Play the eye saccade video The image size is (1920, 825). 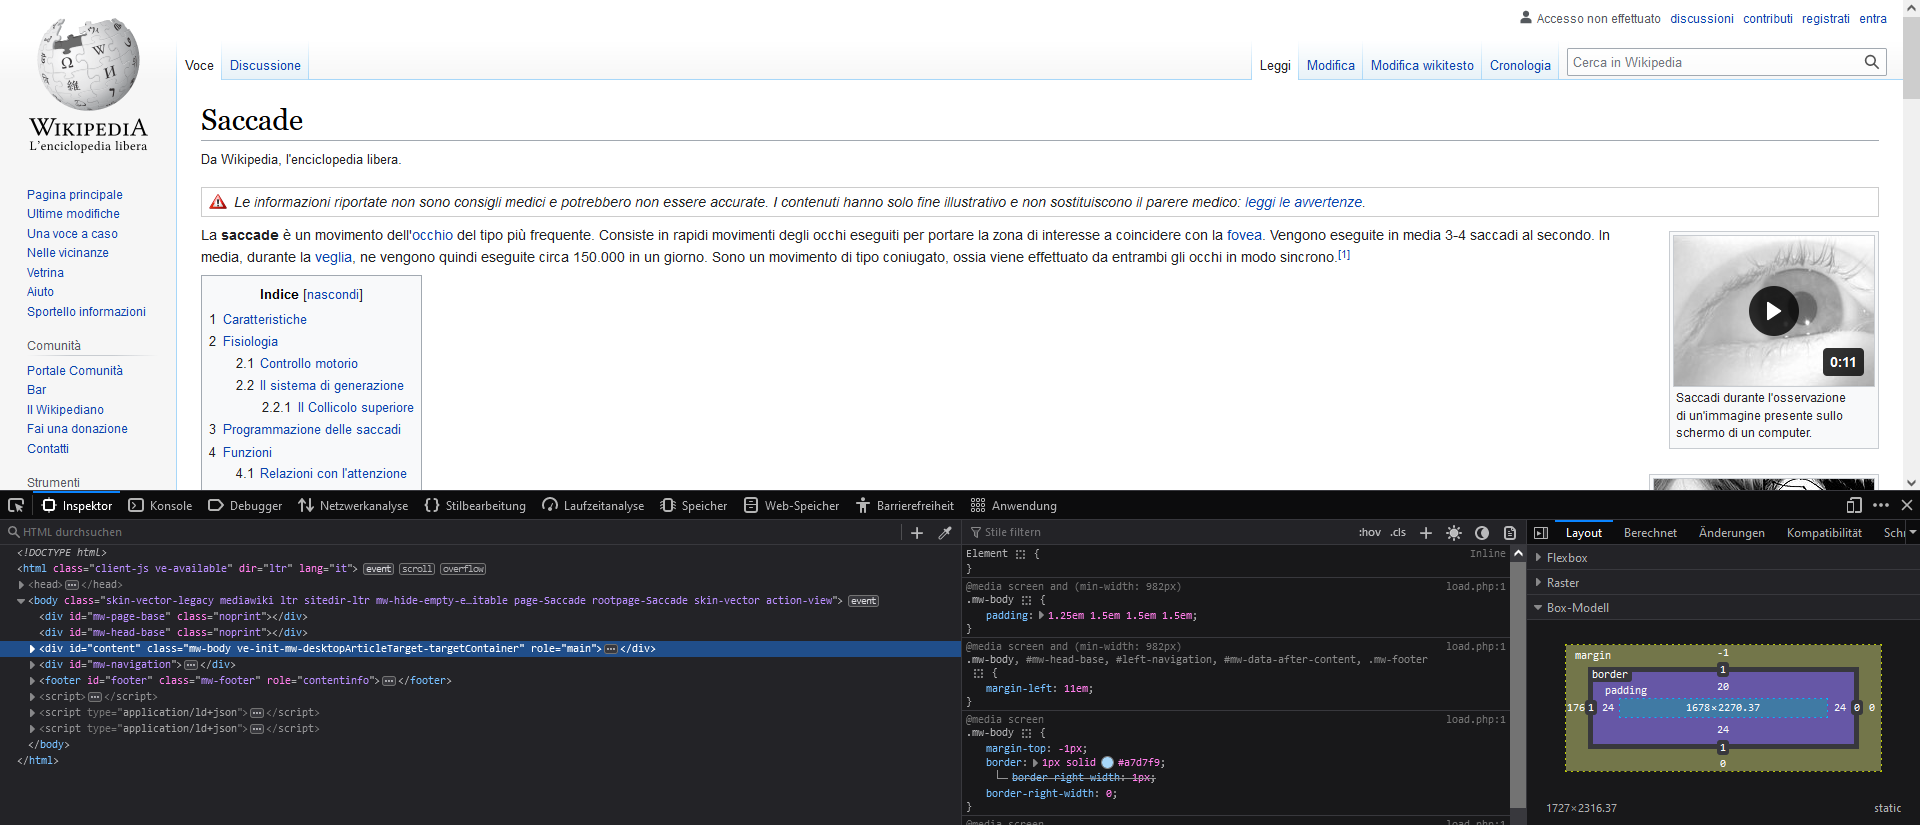click(1773, 311)
